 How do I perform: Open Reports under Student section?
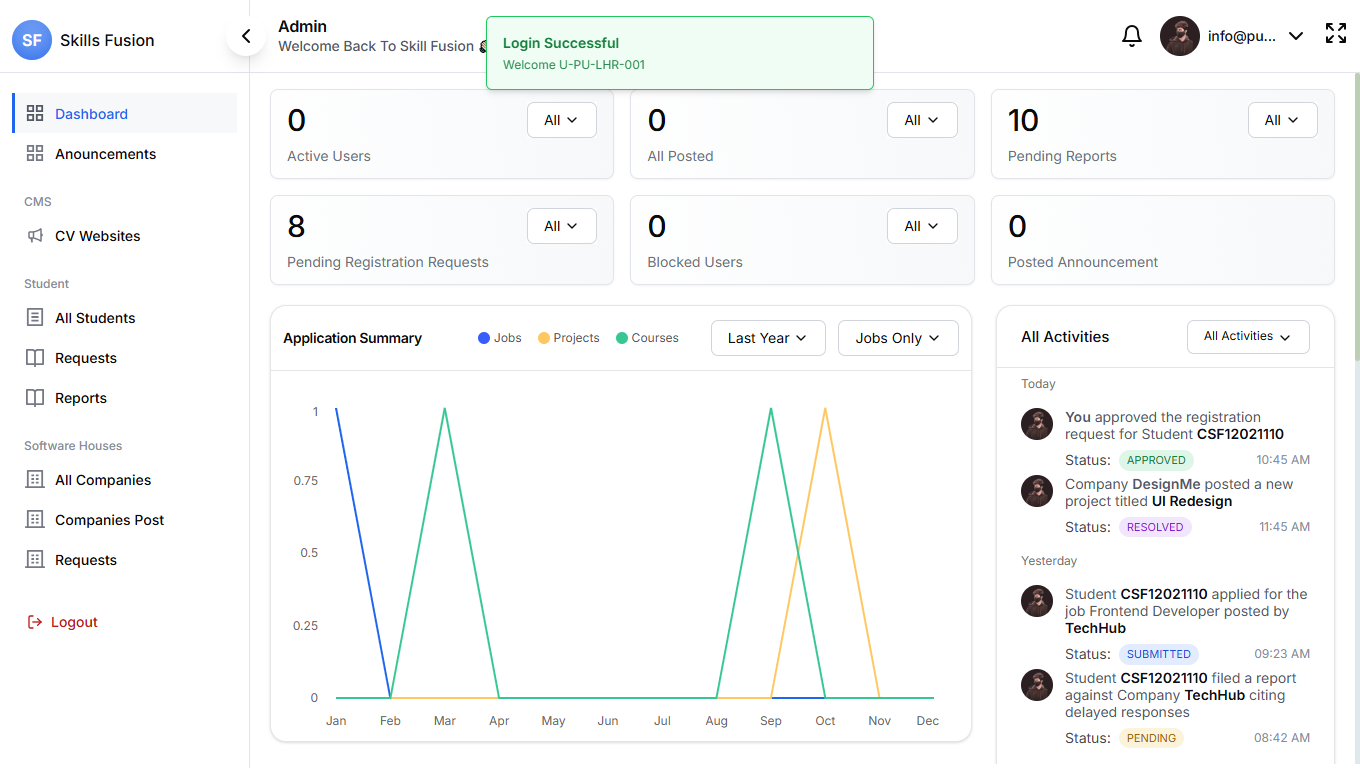80,398
